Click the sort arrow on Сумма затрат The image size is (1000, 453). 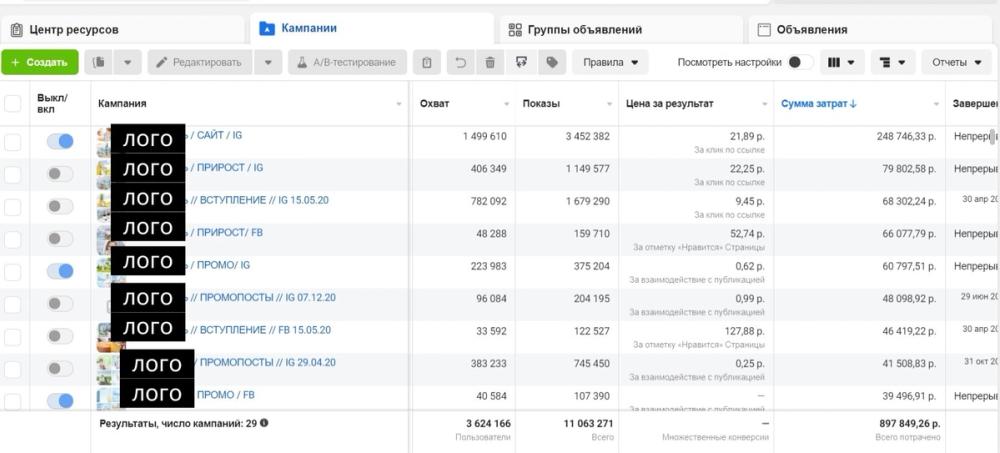pyautogui.click(x=853, y=104)
